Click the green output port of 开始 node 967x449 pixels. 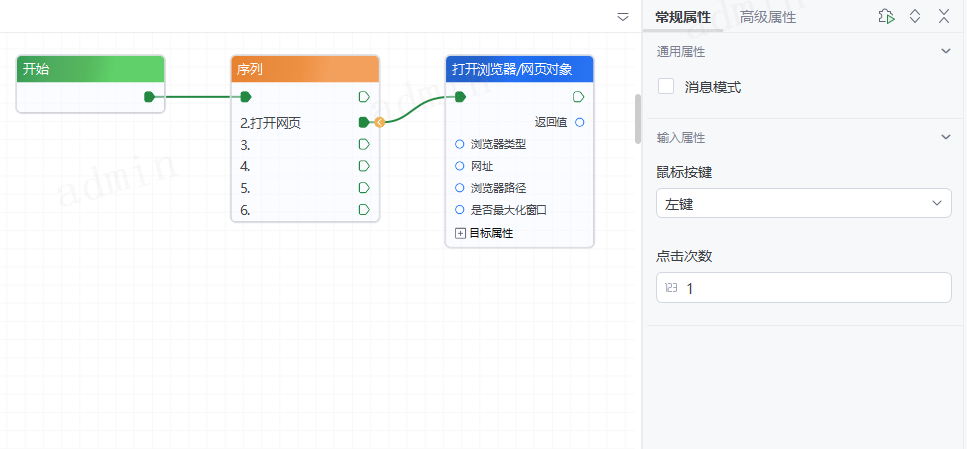click(149, 97)
